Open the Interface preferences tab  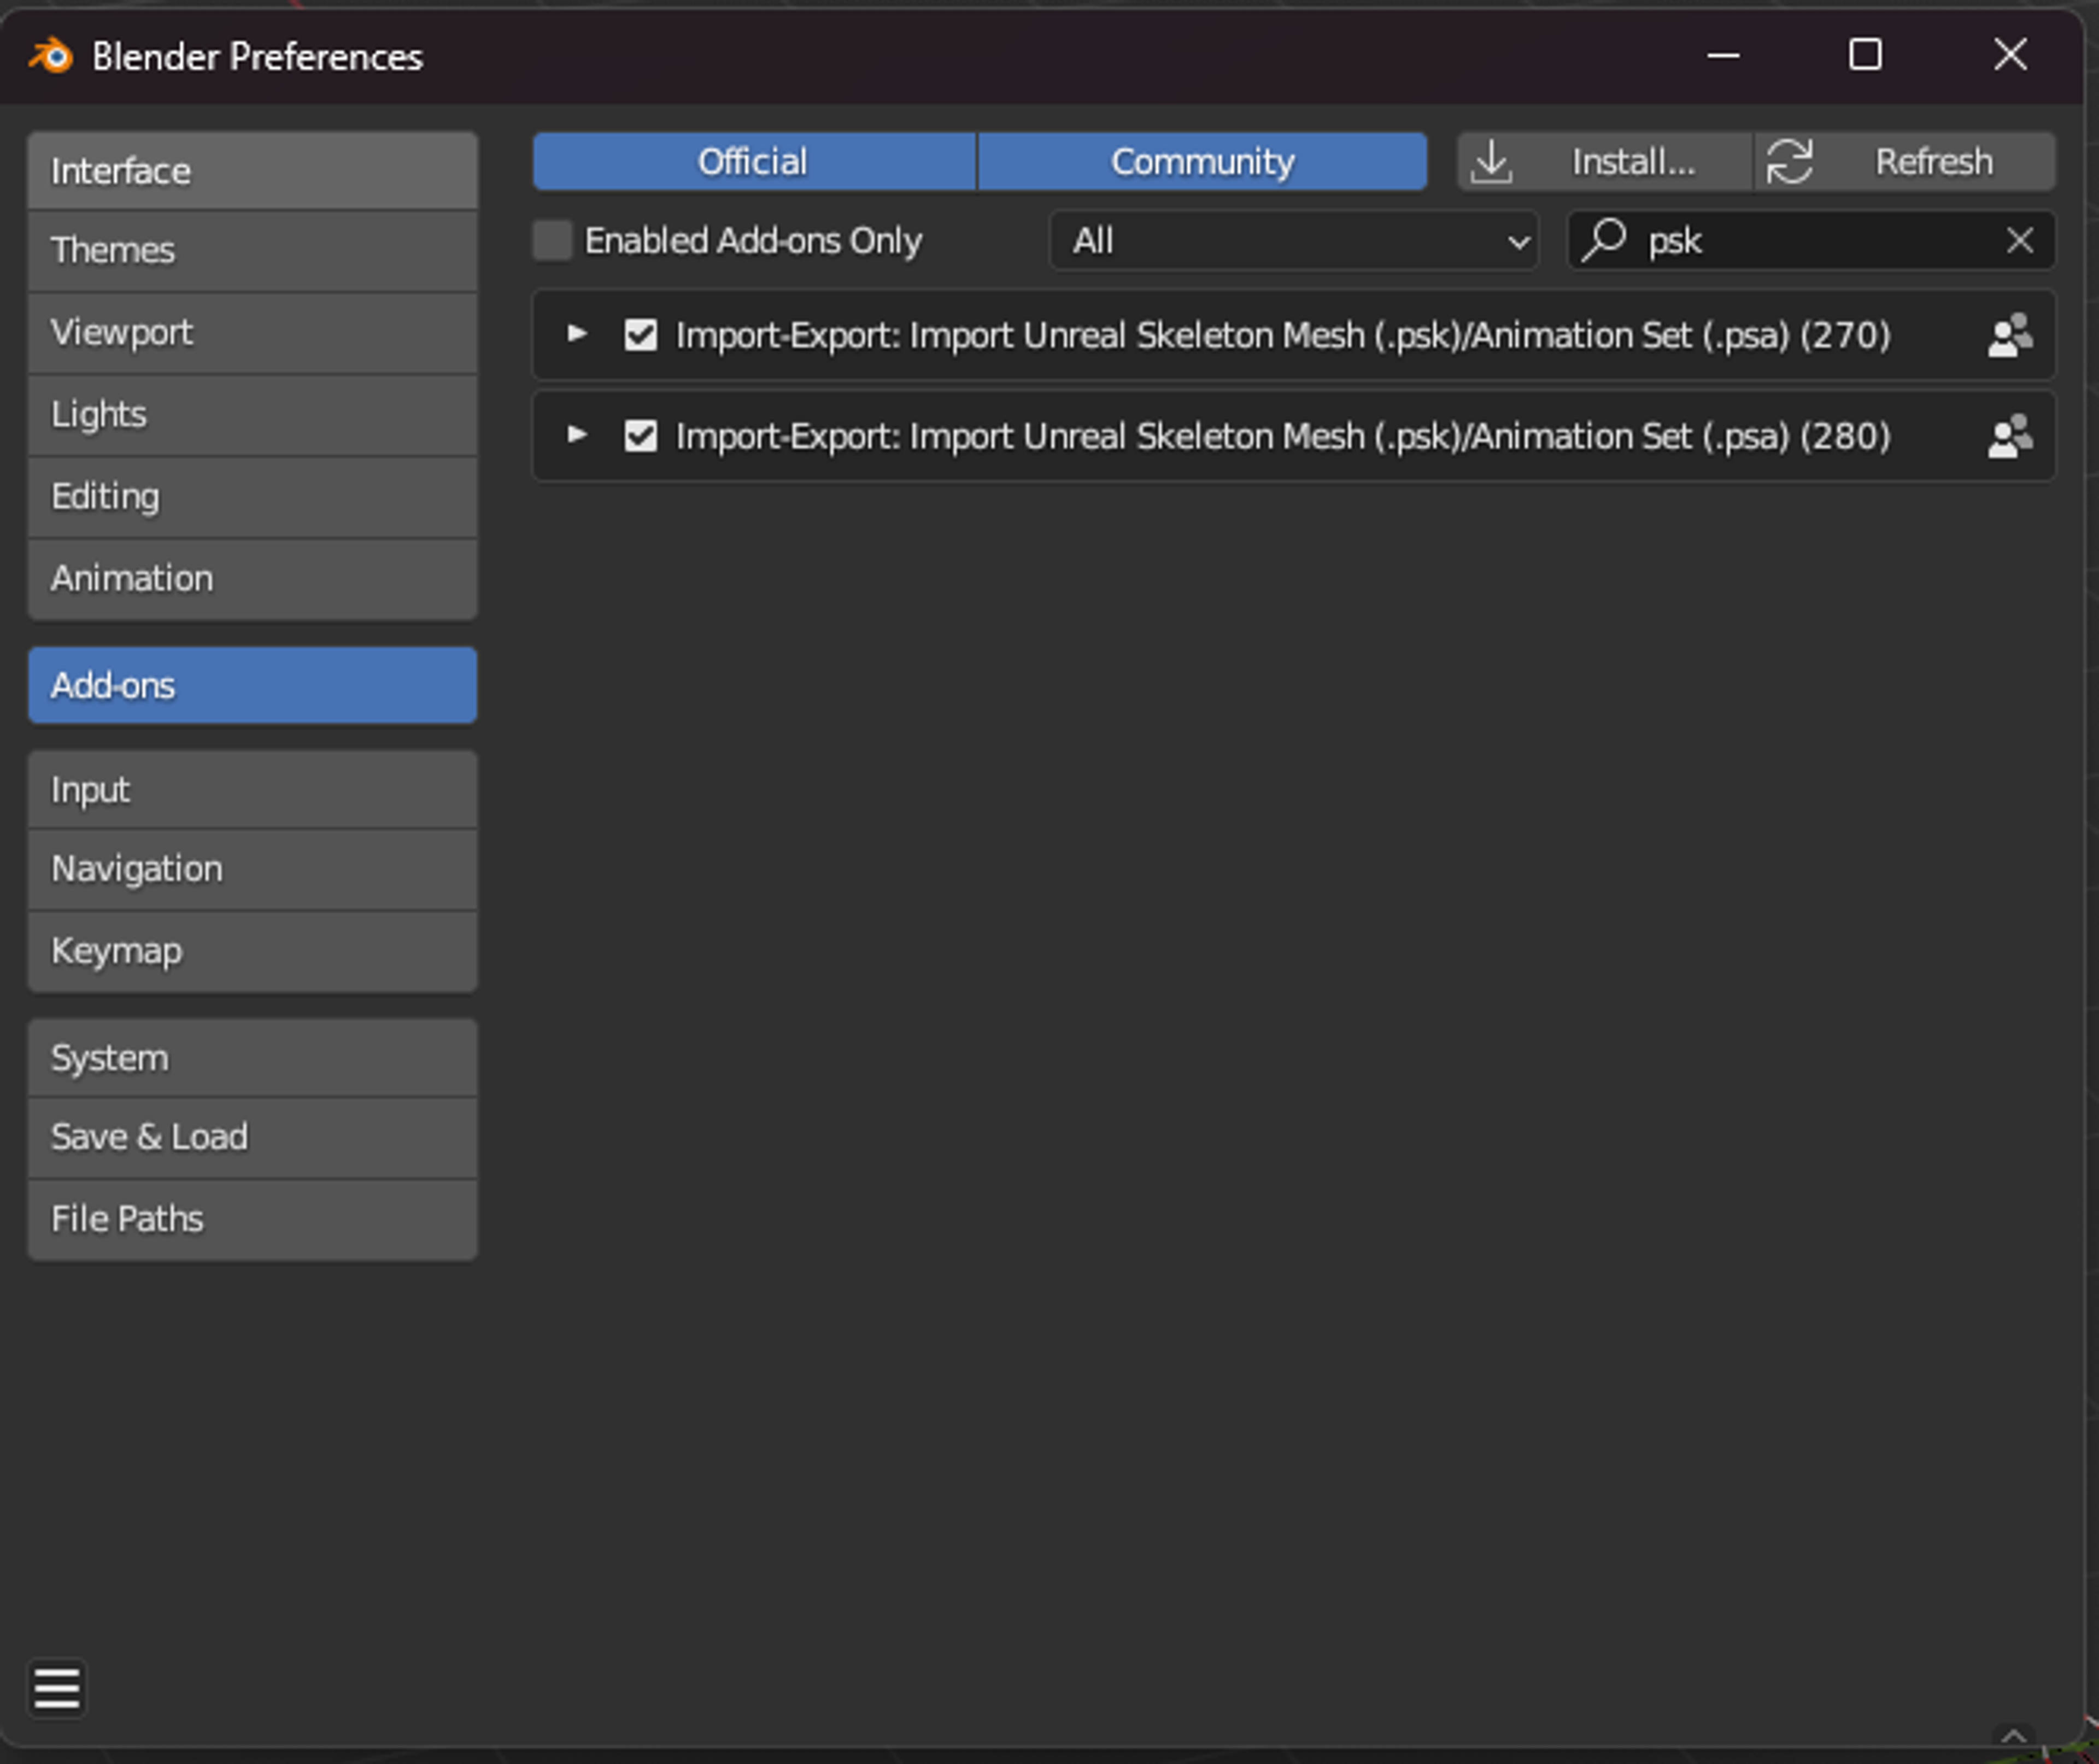pyautogui.click(x=252, y=171)
